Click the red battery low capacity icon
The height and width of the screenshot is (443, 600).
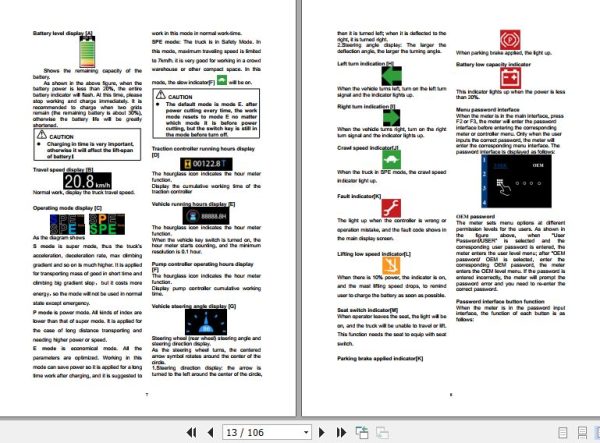(510, 78)
